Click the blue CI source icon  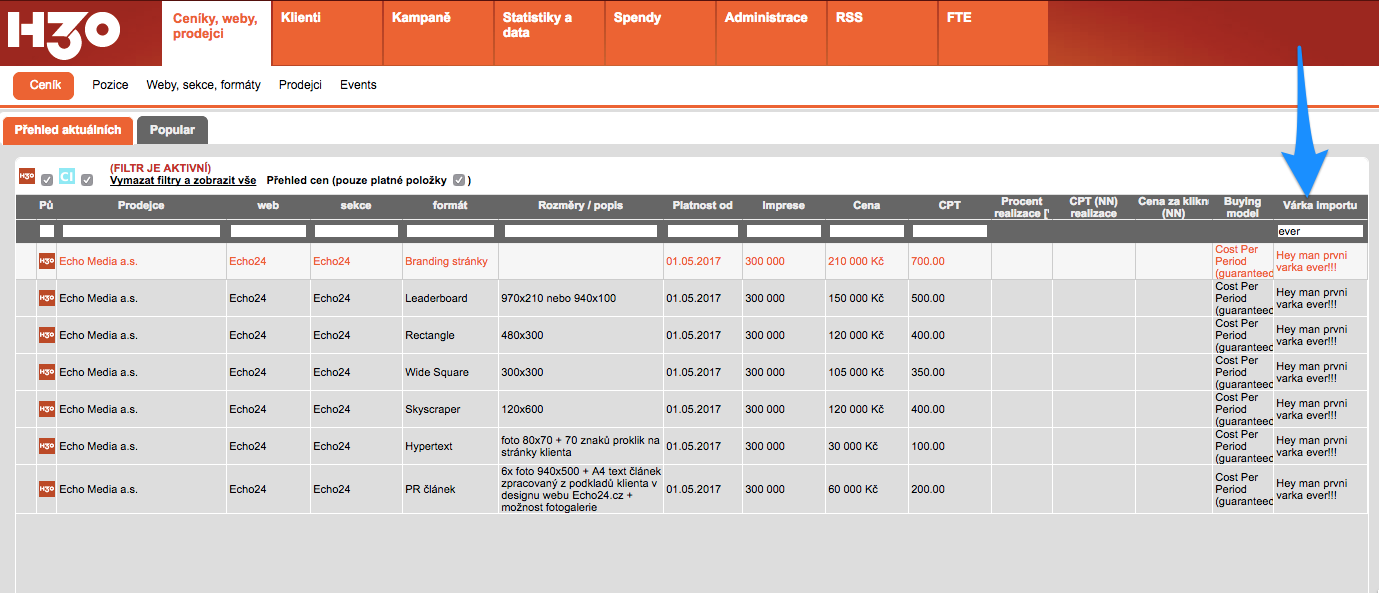67,176
